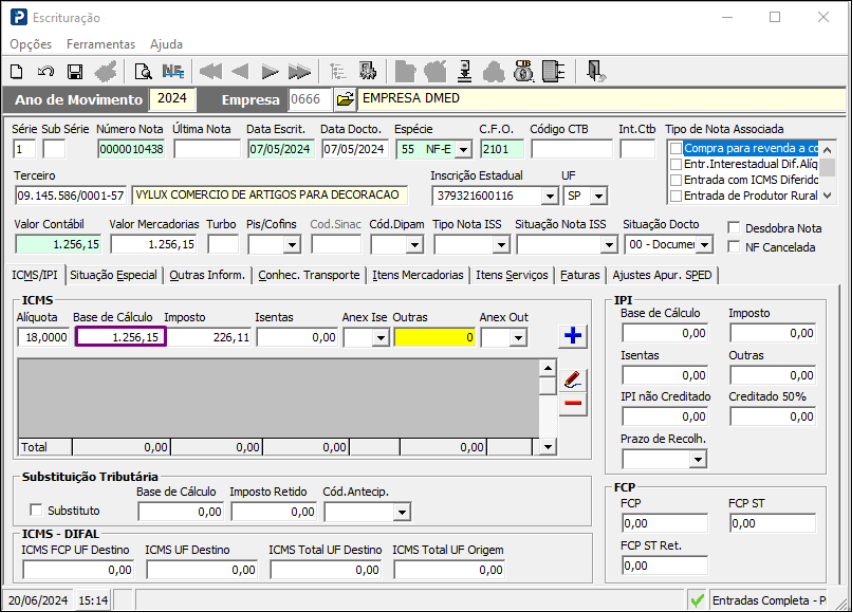Screen dimensions: 853x613
Task: Open the Espécie NF-E dropdown
Action: 463,149
